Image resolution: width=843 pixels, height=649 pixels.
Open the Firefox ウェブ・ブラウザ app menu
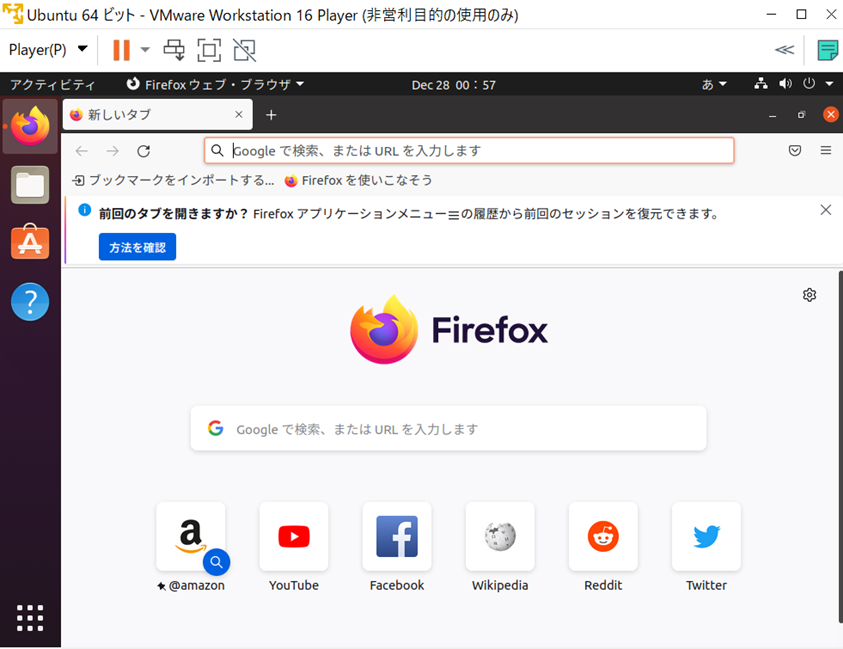215,84
